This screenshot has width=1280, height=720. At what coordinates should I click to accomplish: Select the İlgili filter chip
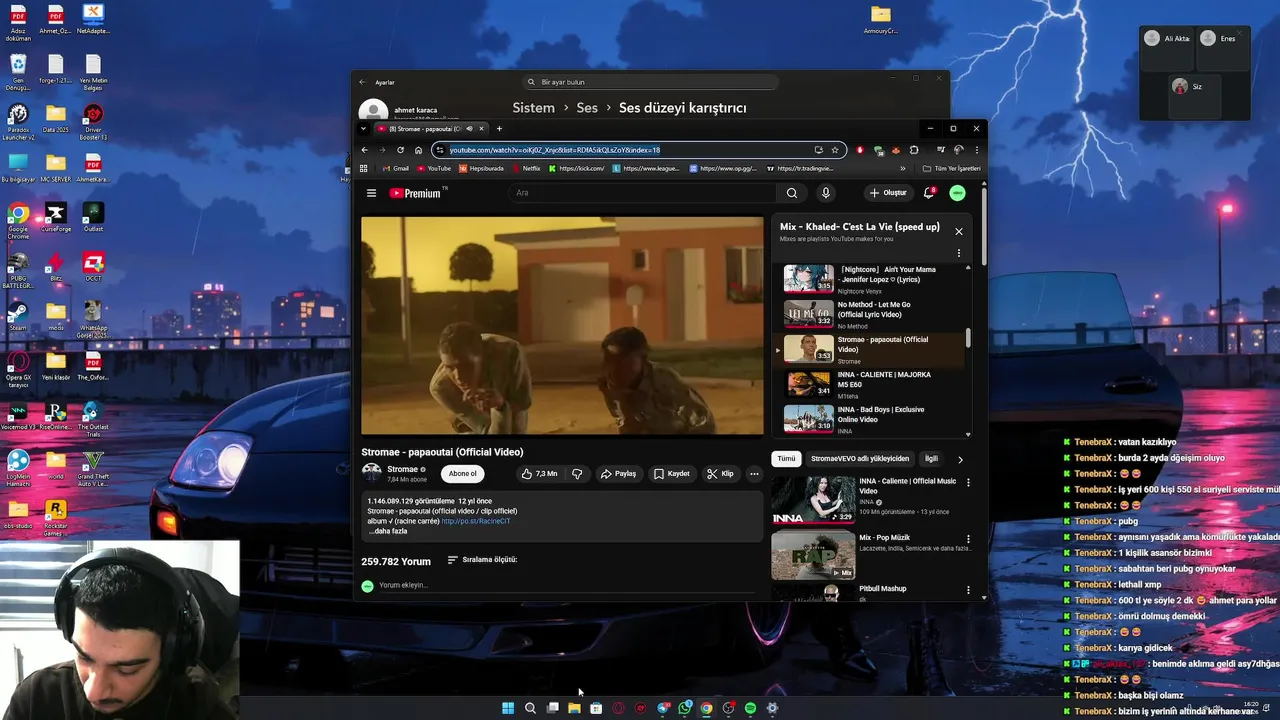coord(931,459)
